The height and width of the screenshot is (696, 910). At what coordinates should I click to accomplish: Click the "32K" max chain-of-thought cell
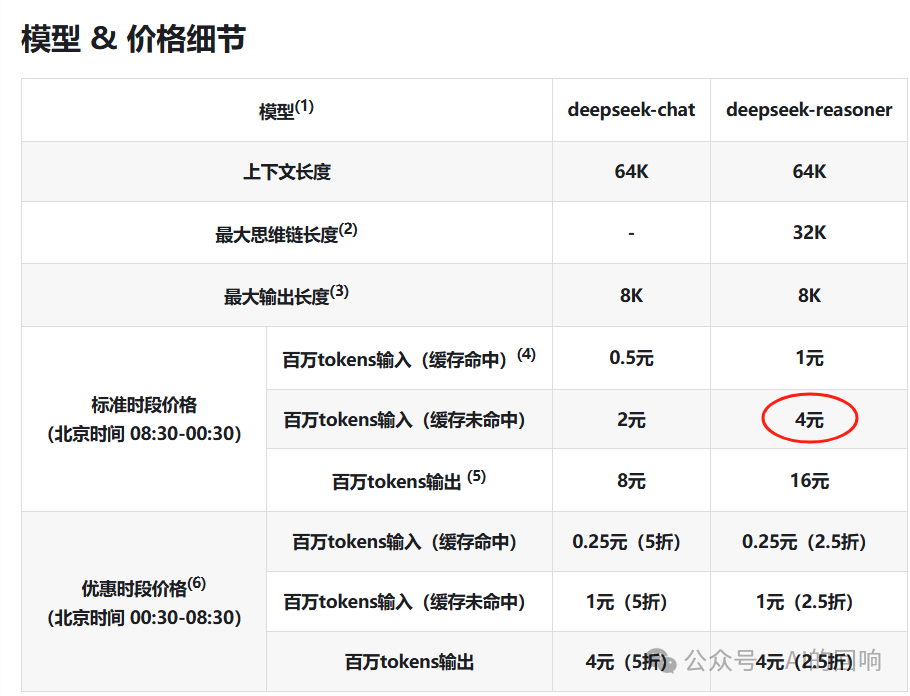point(809,233)
